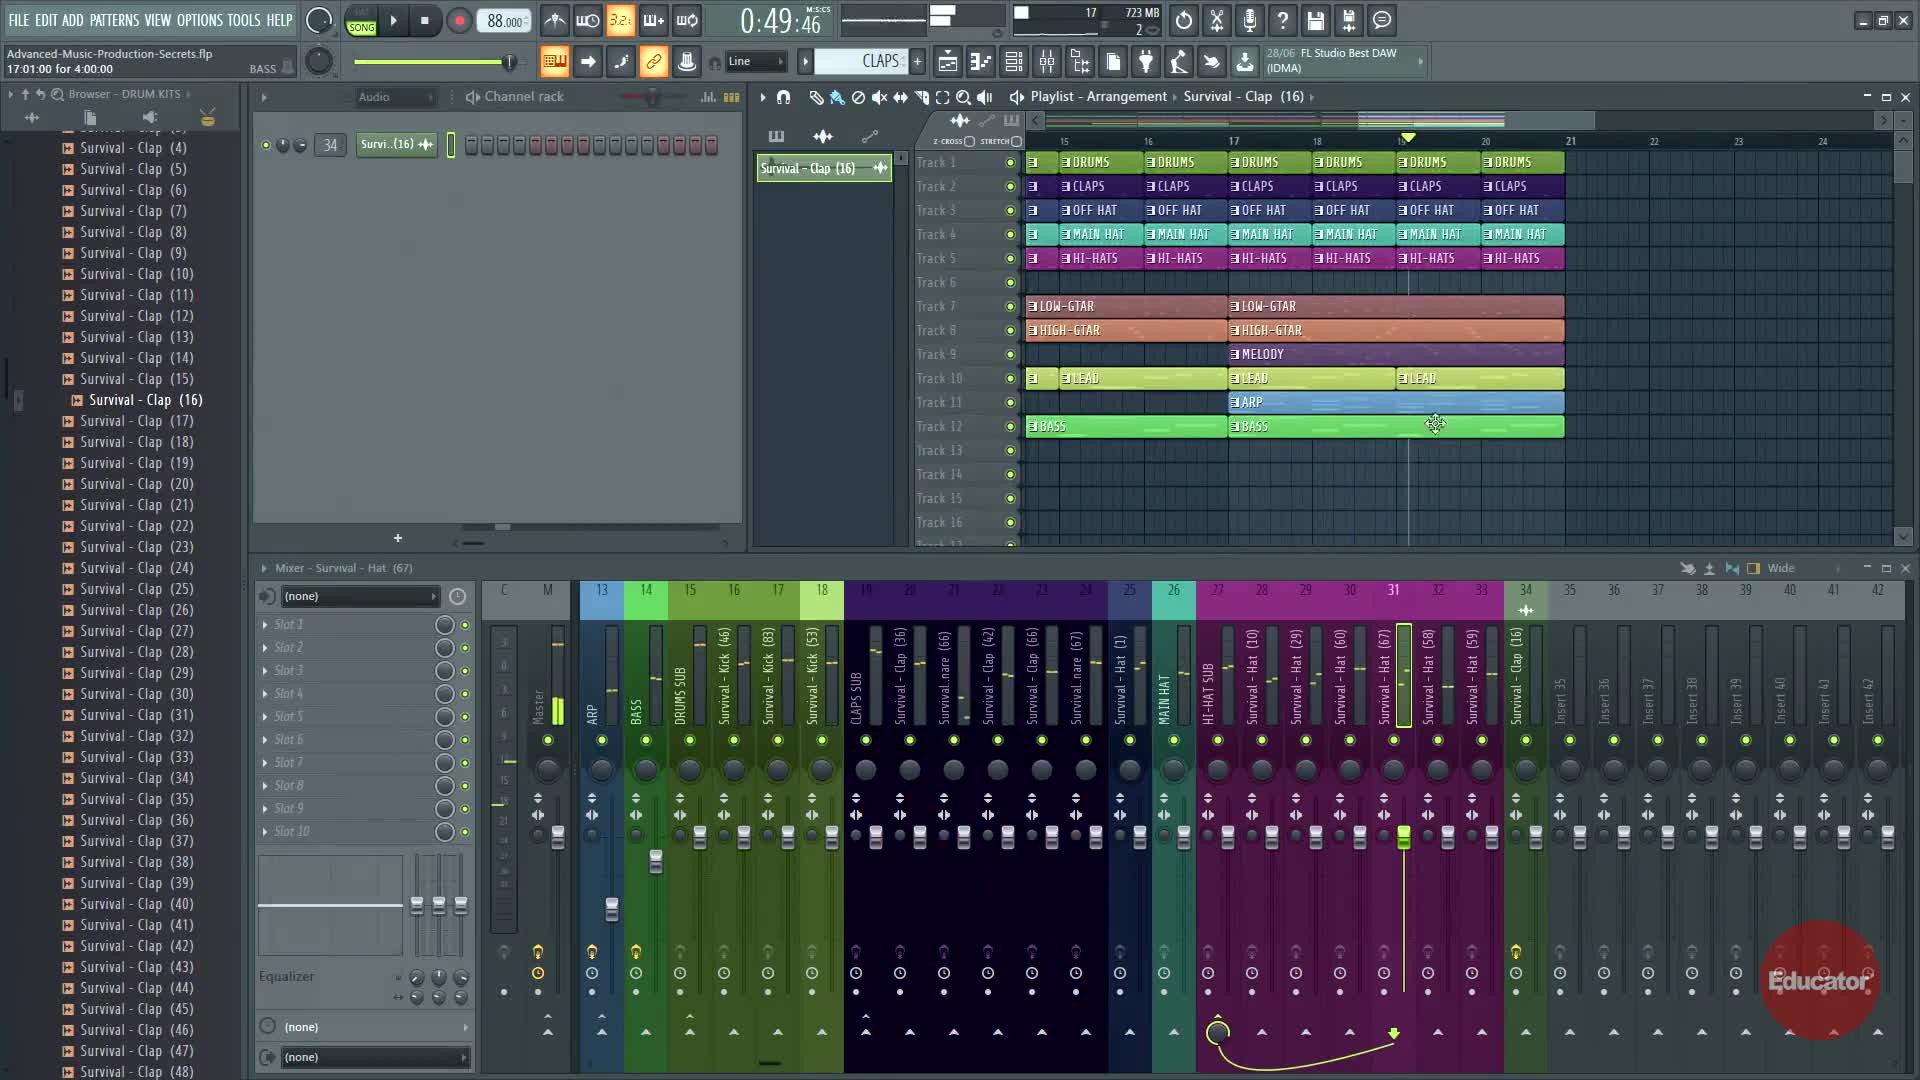
Task: Select Survival - Clap (20) in browser
Action: click(x=136, y=484)
